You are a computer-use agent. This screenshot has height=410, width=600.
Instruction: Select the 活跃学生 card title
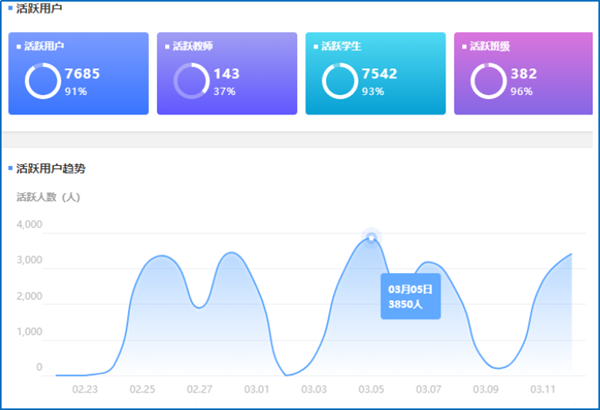pyautogui.click(x=341, y=46)
